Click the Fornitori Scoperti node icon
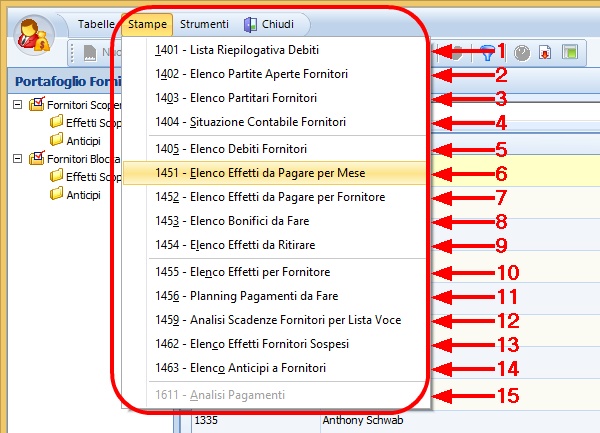 37,105
